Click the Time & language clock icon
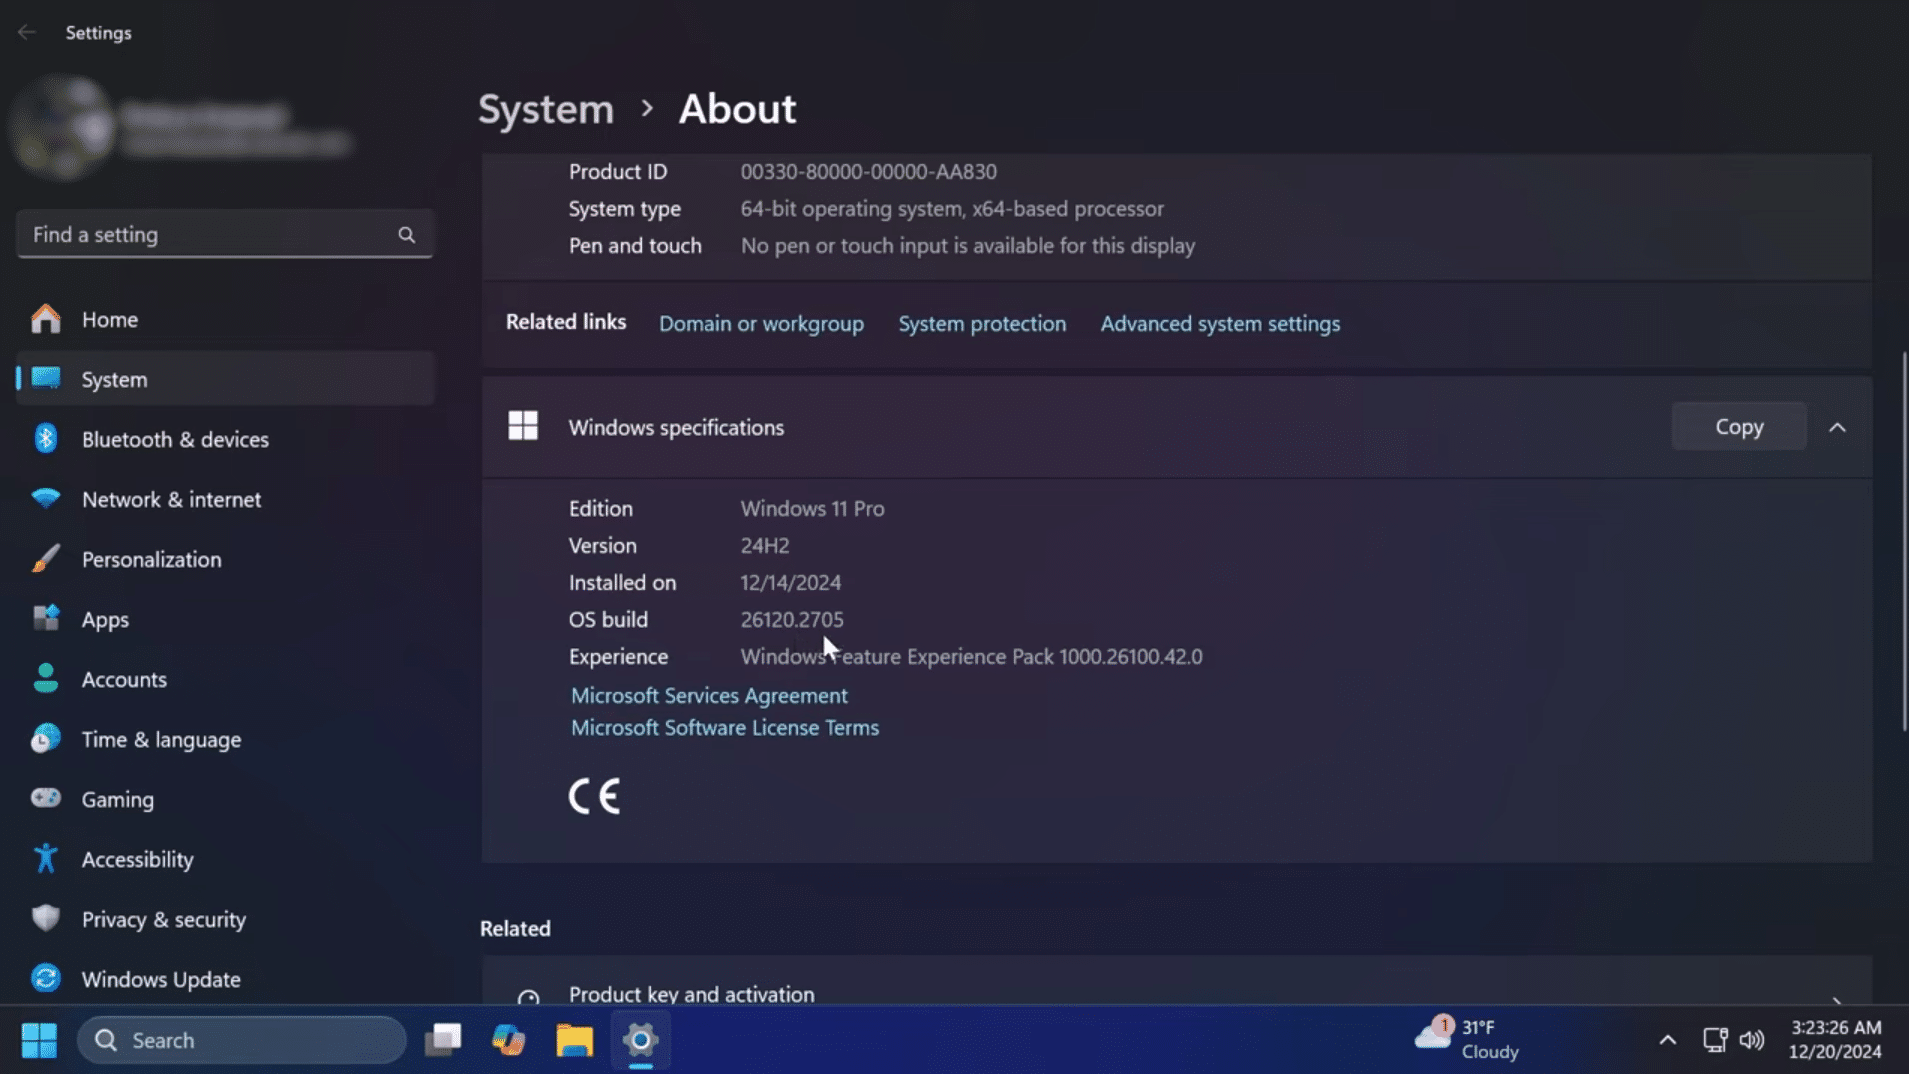Screen dimensions: 1909x1074 (x=45, y=739)
